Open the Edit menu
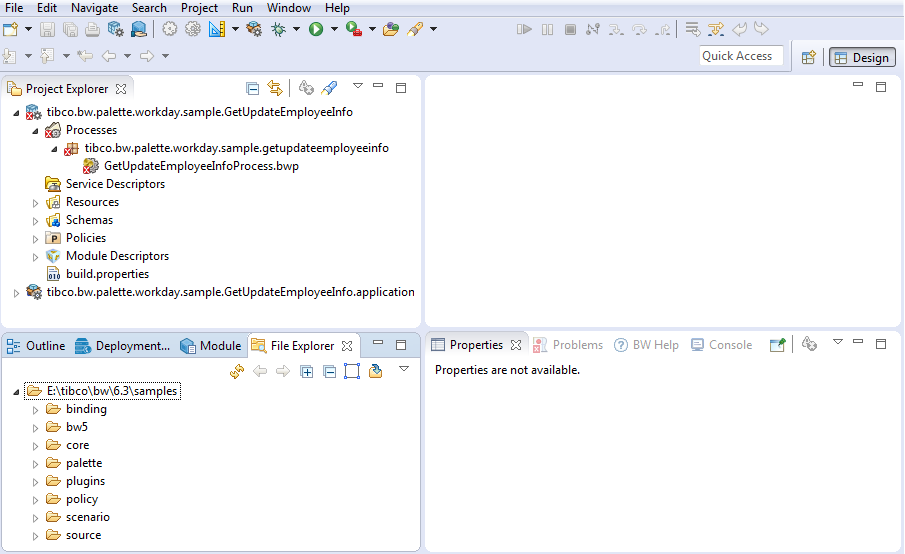 click(47, 8)
